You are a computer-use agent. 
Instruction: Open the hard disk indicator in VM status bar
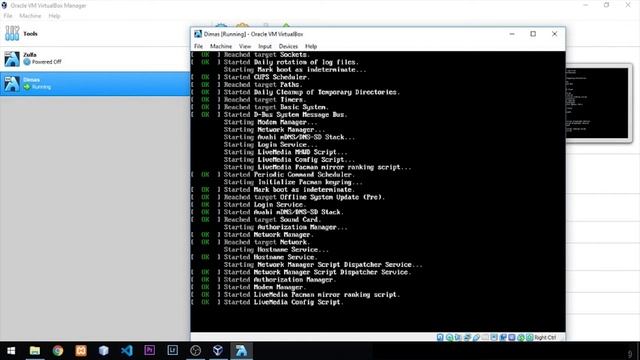click(440, 338)
